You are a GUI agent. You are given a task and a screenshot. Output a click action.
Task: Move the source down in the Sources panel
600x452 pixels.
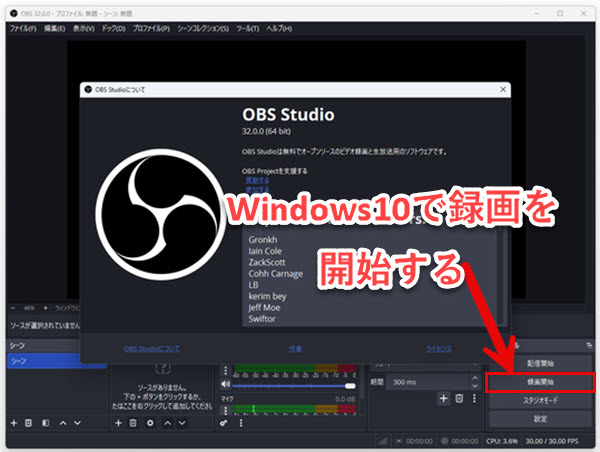182,423
